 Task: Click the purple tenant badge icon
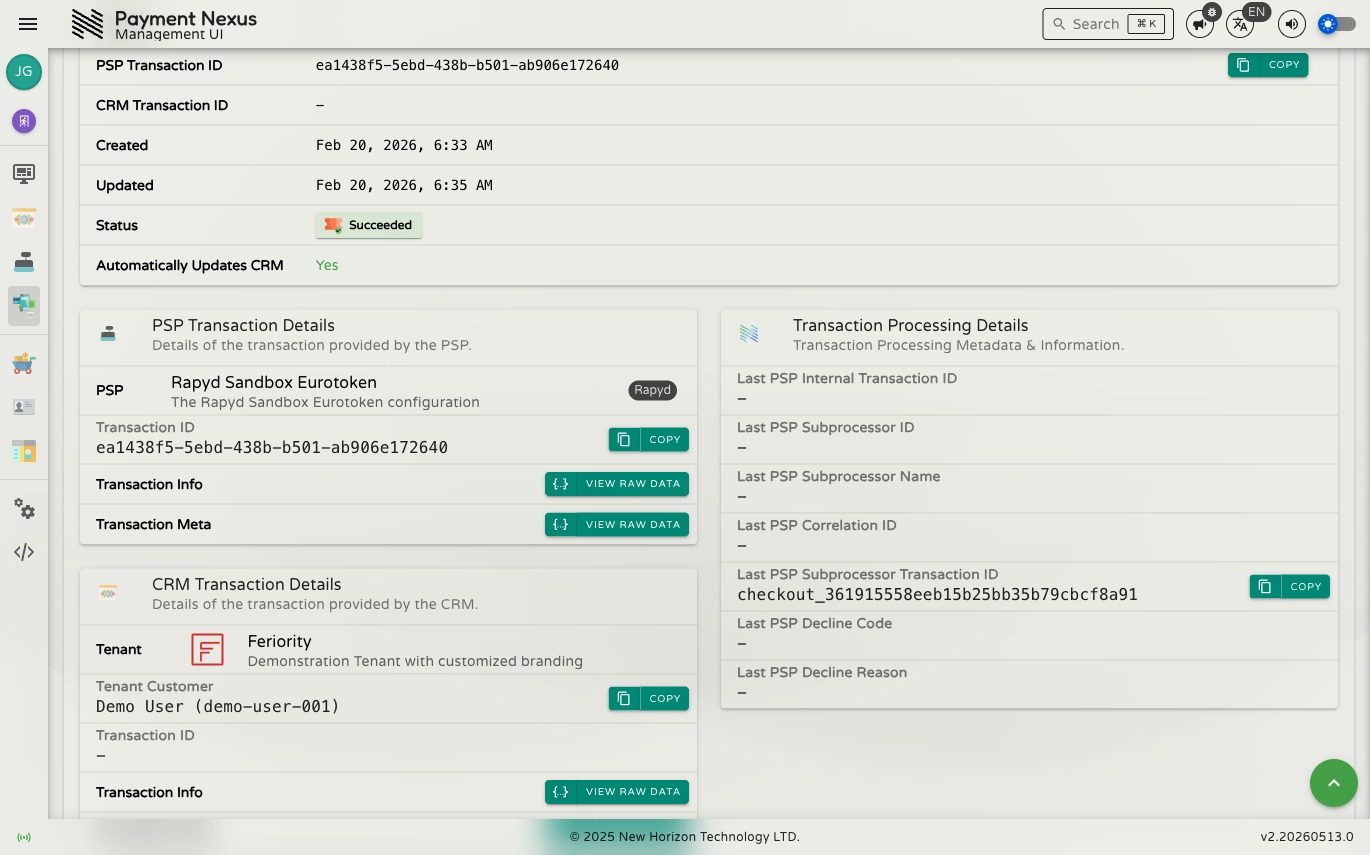(24, 121)
